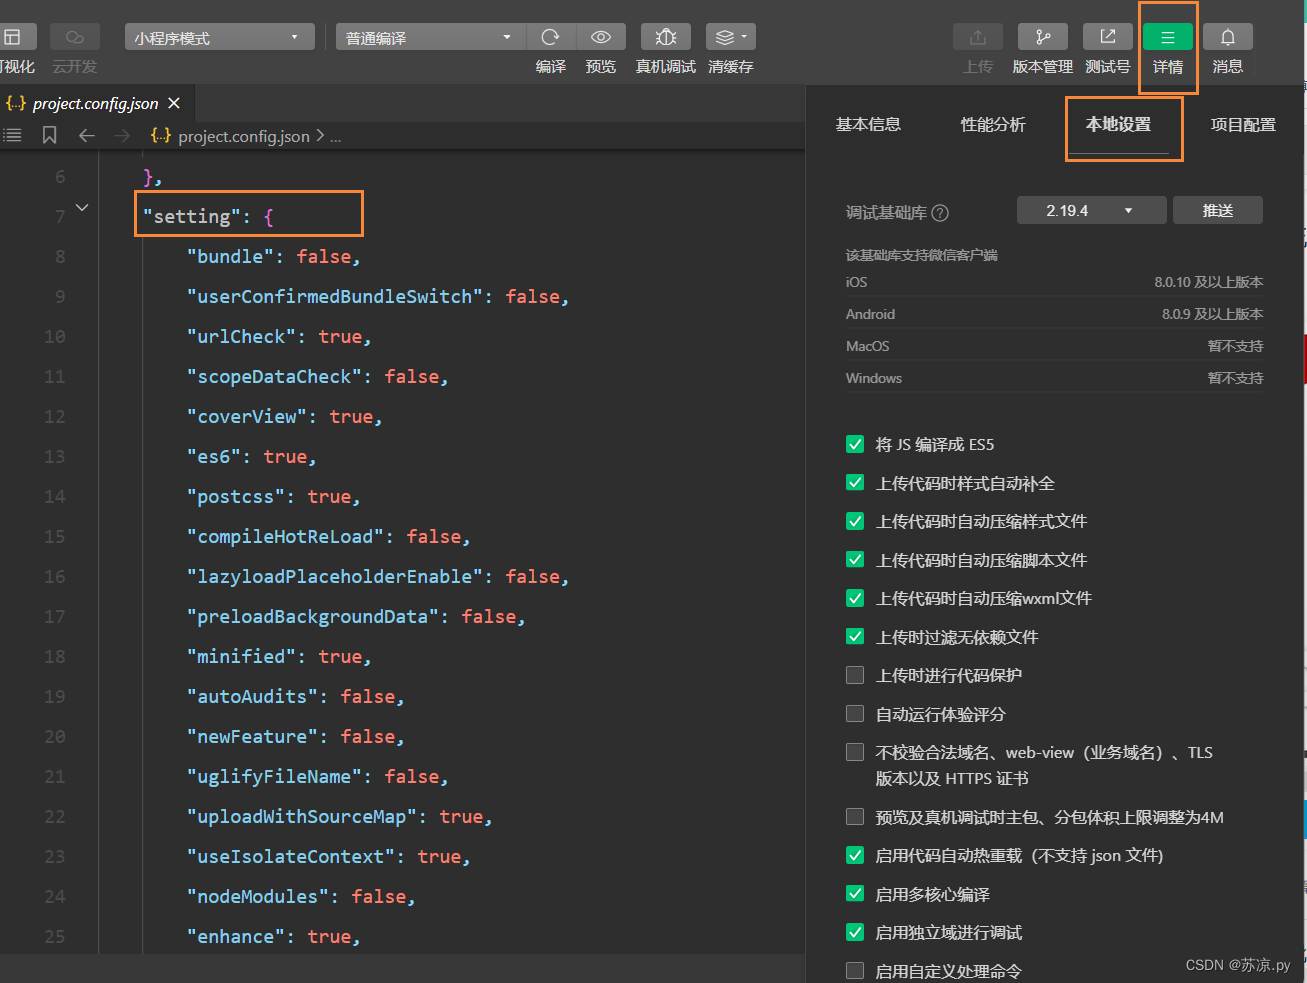The height and width of the screenshot is (983, 1307).
Task: Open the 小程序模式 mode dropdown
Action: 219,38
